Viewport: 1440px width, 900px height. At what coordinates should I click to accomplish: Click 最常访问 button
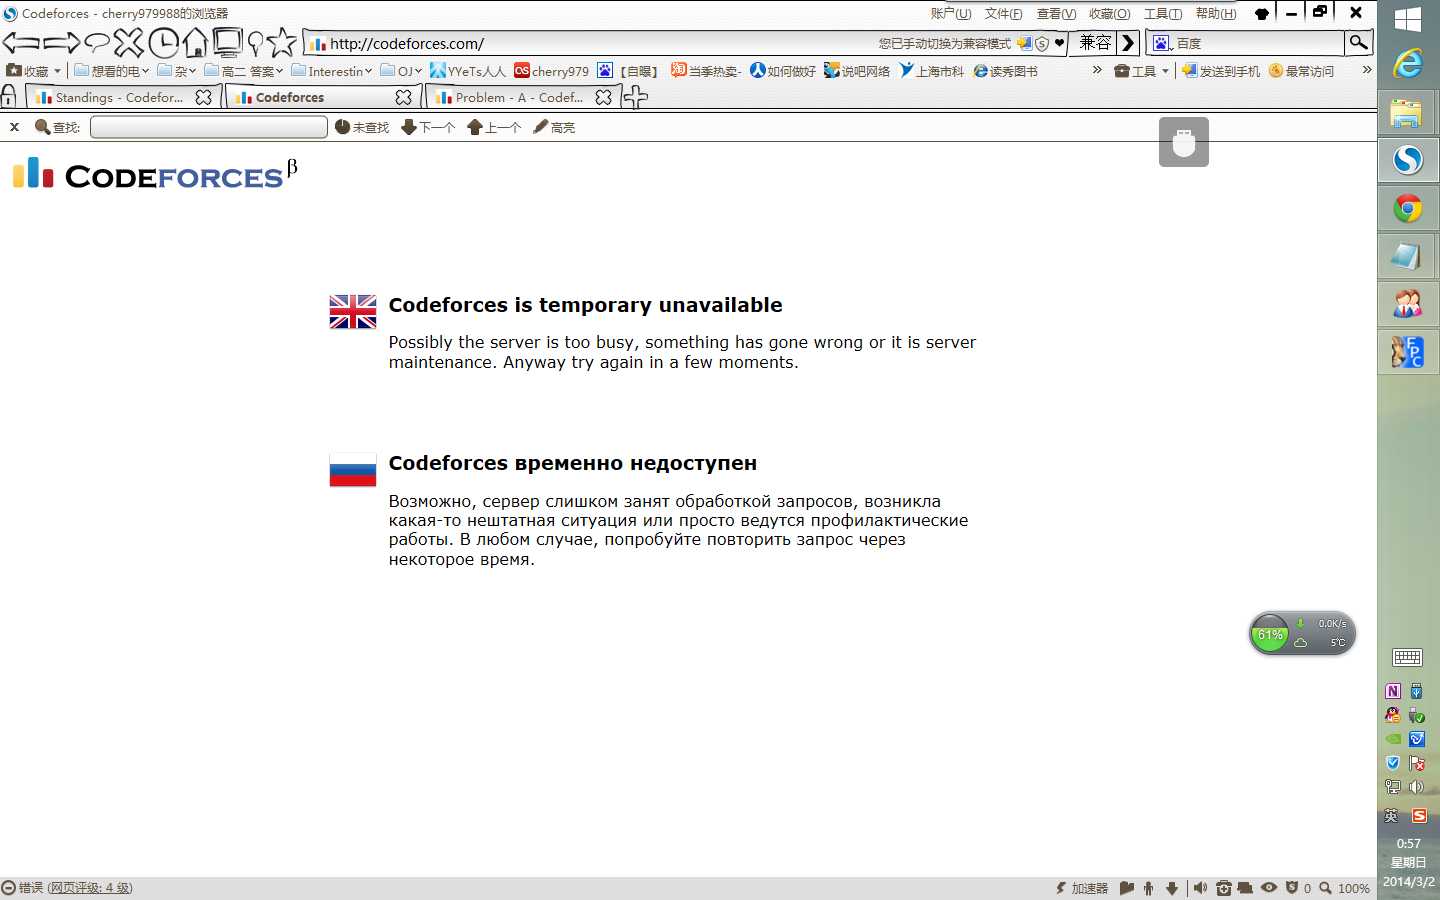click(x=1301, y=71)
